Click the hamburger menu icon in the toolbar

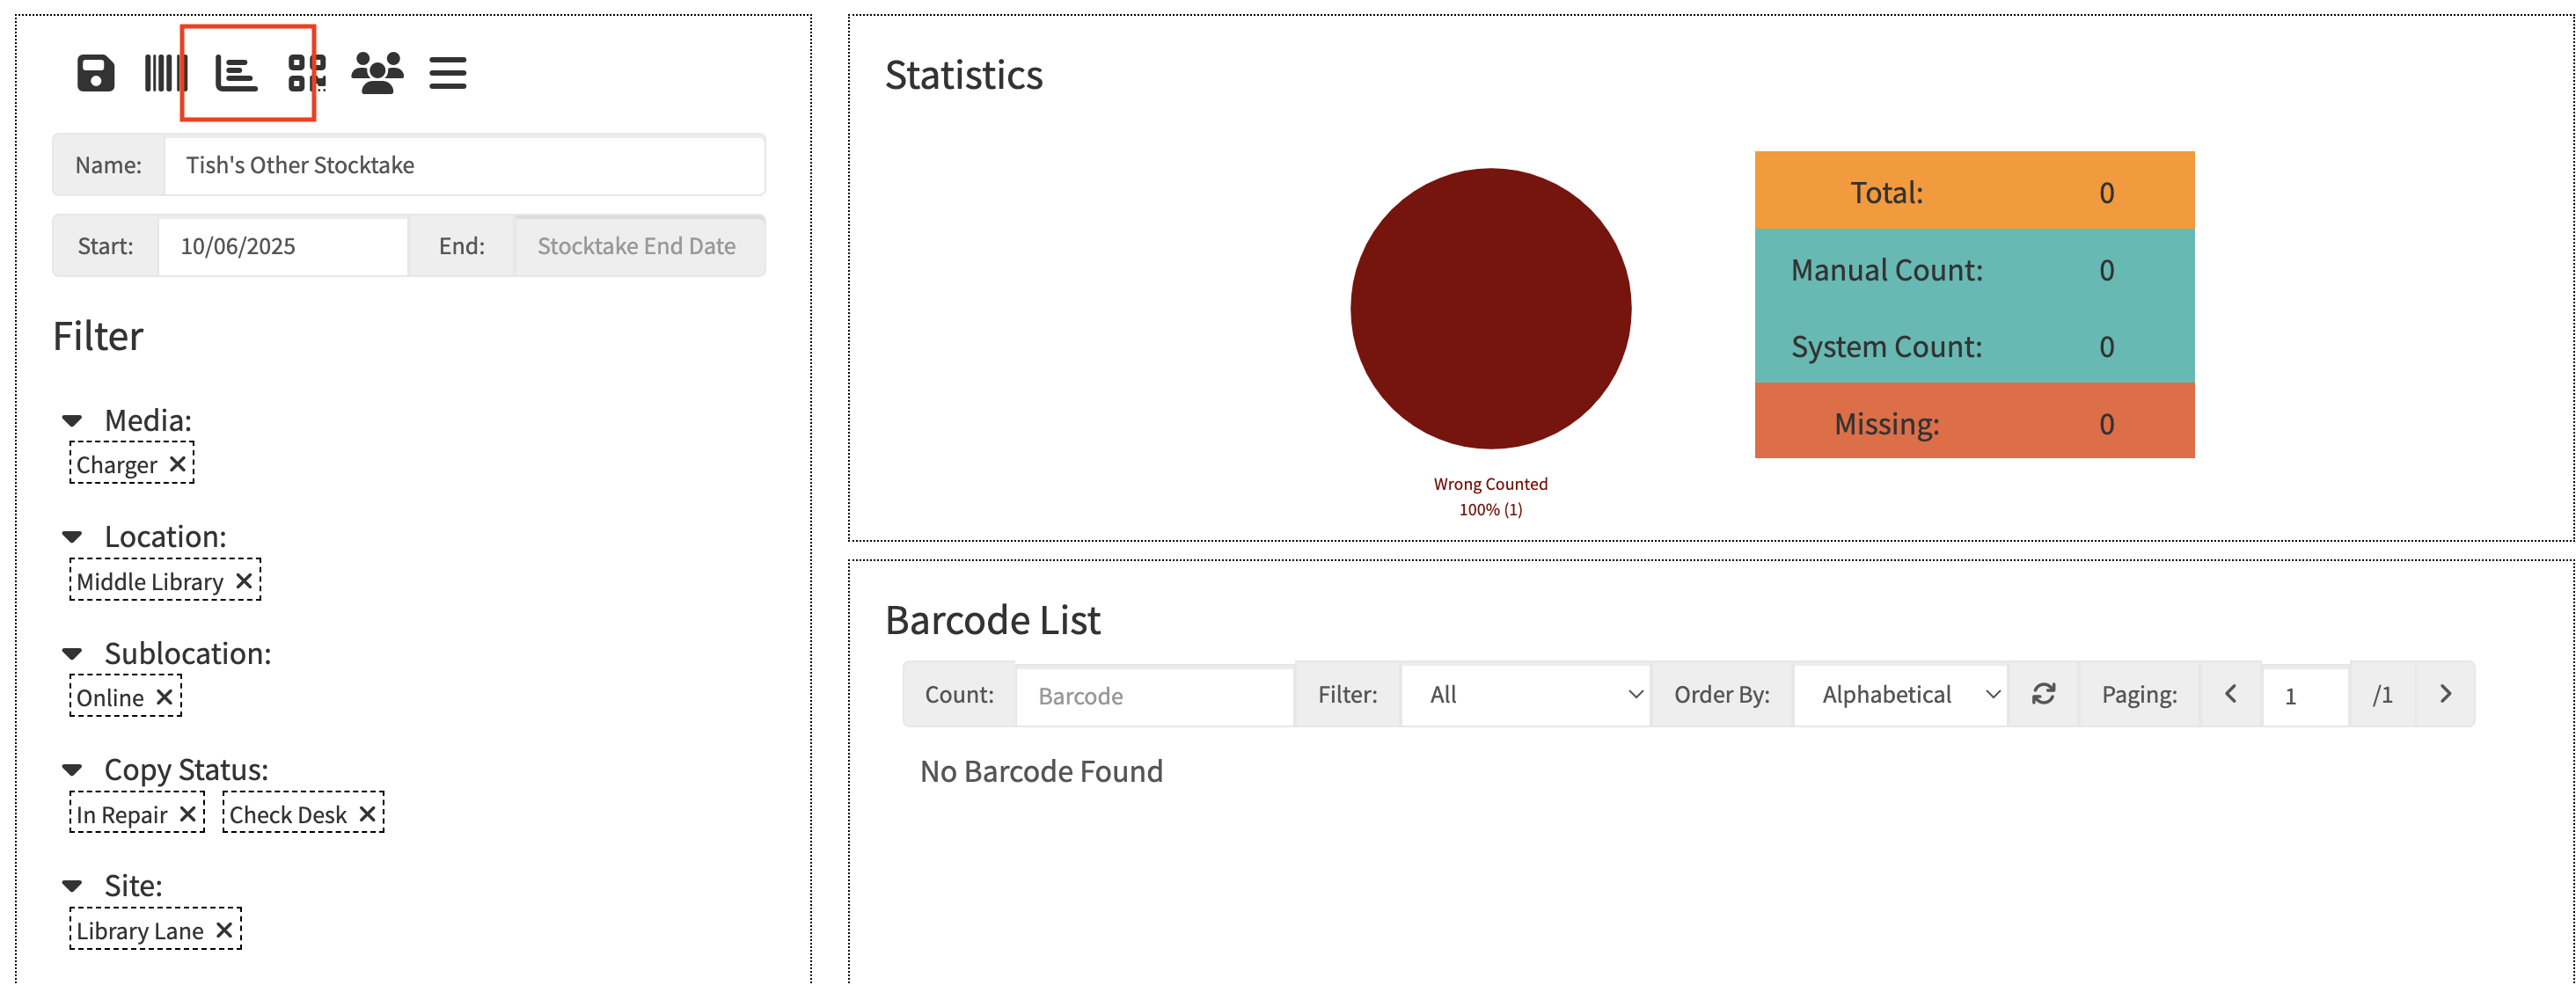click(448, 71)
